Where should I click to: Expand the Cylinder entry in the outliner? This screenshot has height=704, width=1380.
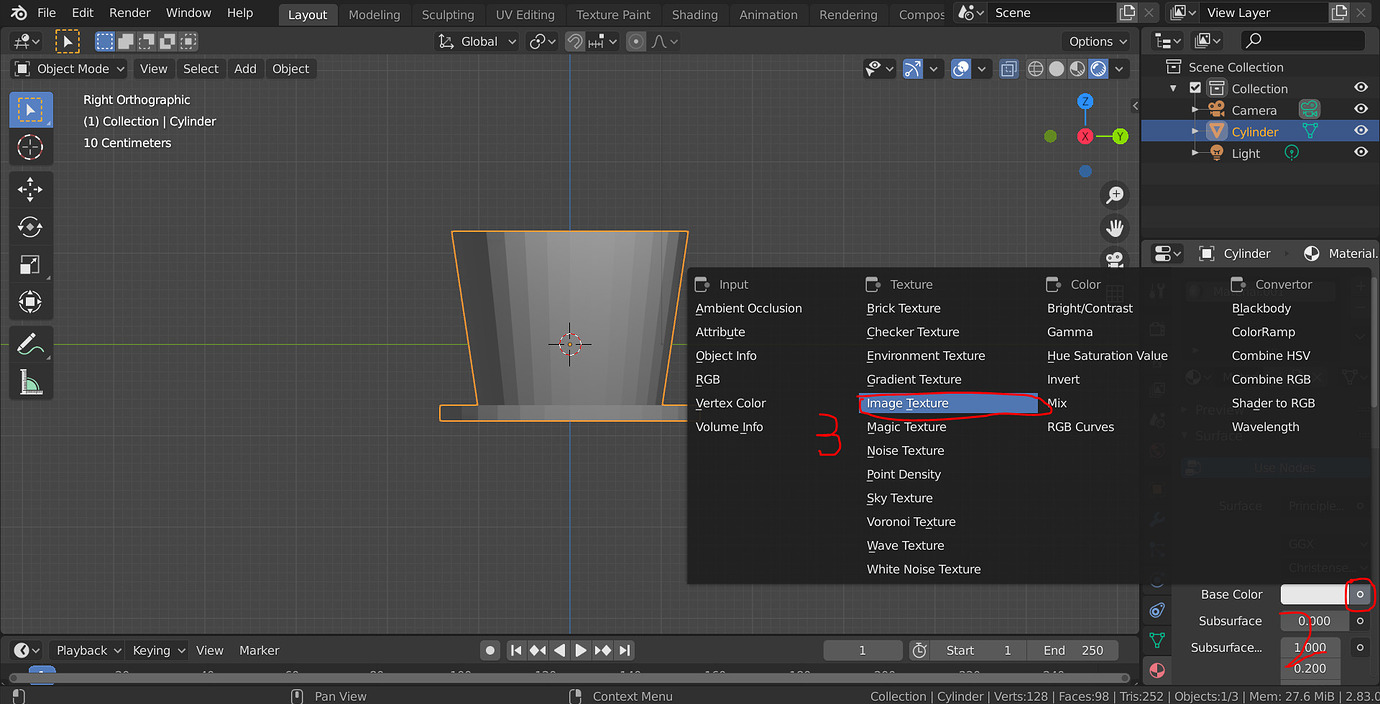point(1196,131)
